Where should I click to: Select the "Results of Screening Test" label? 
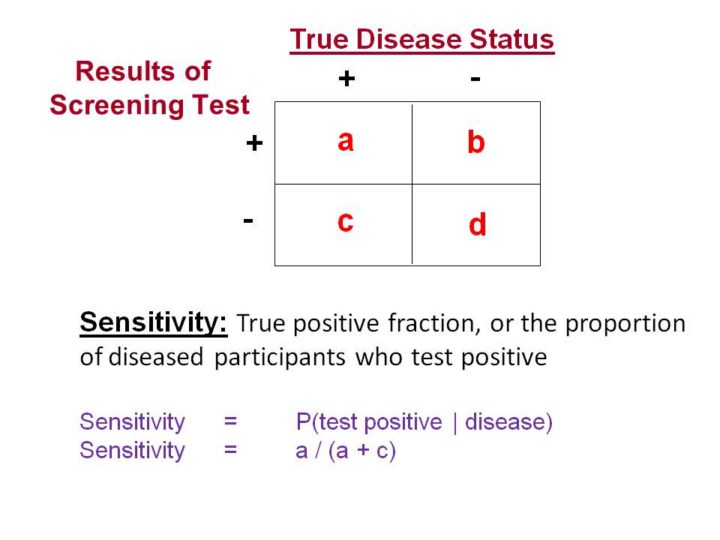[x=148, y=88]
